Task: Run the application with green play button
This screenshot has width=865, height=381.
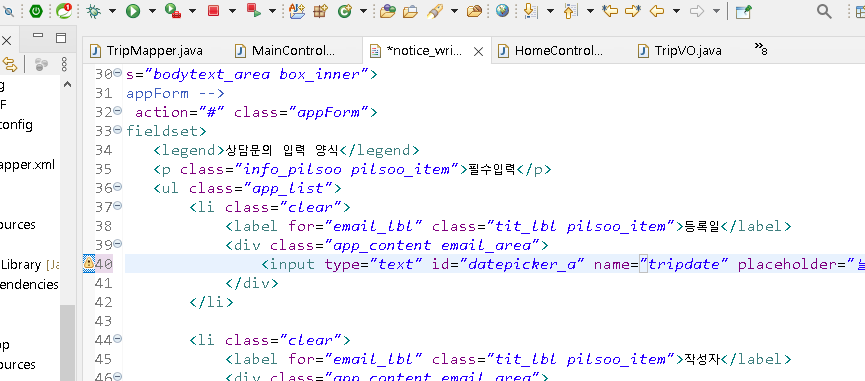Action: pos(133,10)
